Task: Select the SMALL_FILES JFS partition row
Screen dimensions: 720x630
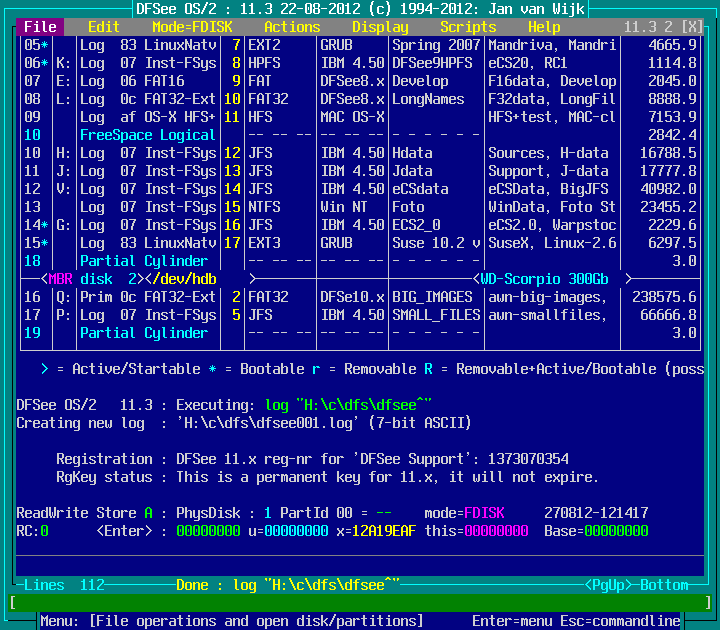Action: 360,315
